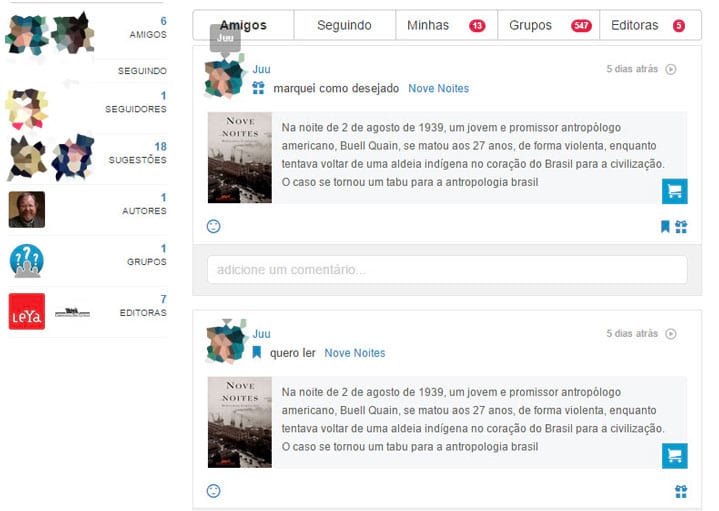Click the adicione um comentário field
The image size is (719, 511).
pos(447,270)
